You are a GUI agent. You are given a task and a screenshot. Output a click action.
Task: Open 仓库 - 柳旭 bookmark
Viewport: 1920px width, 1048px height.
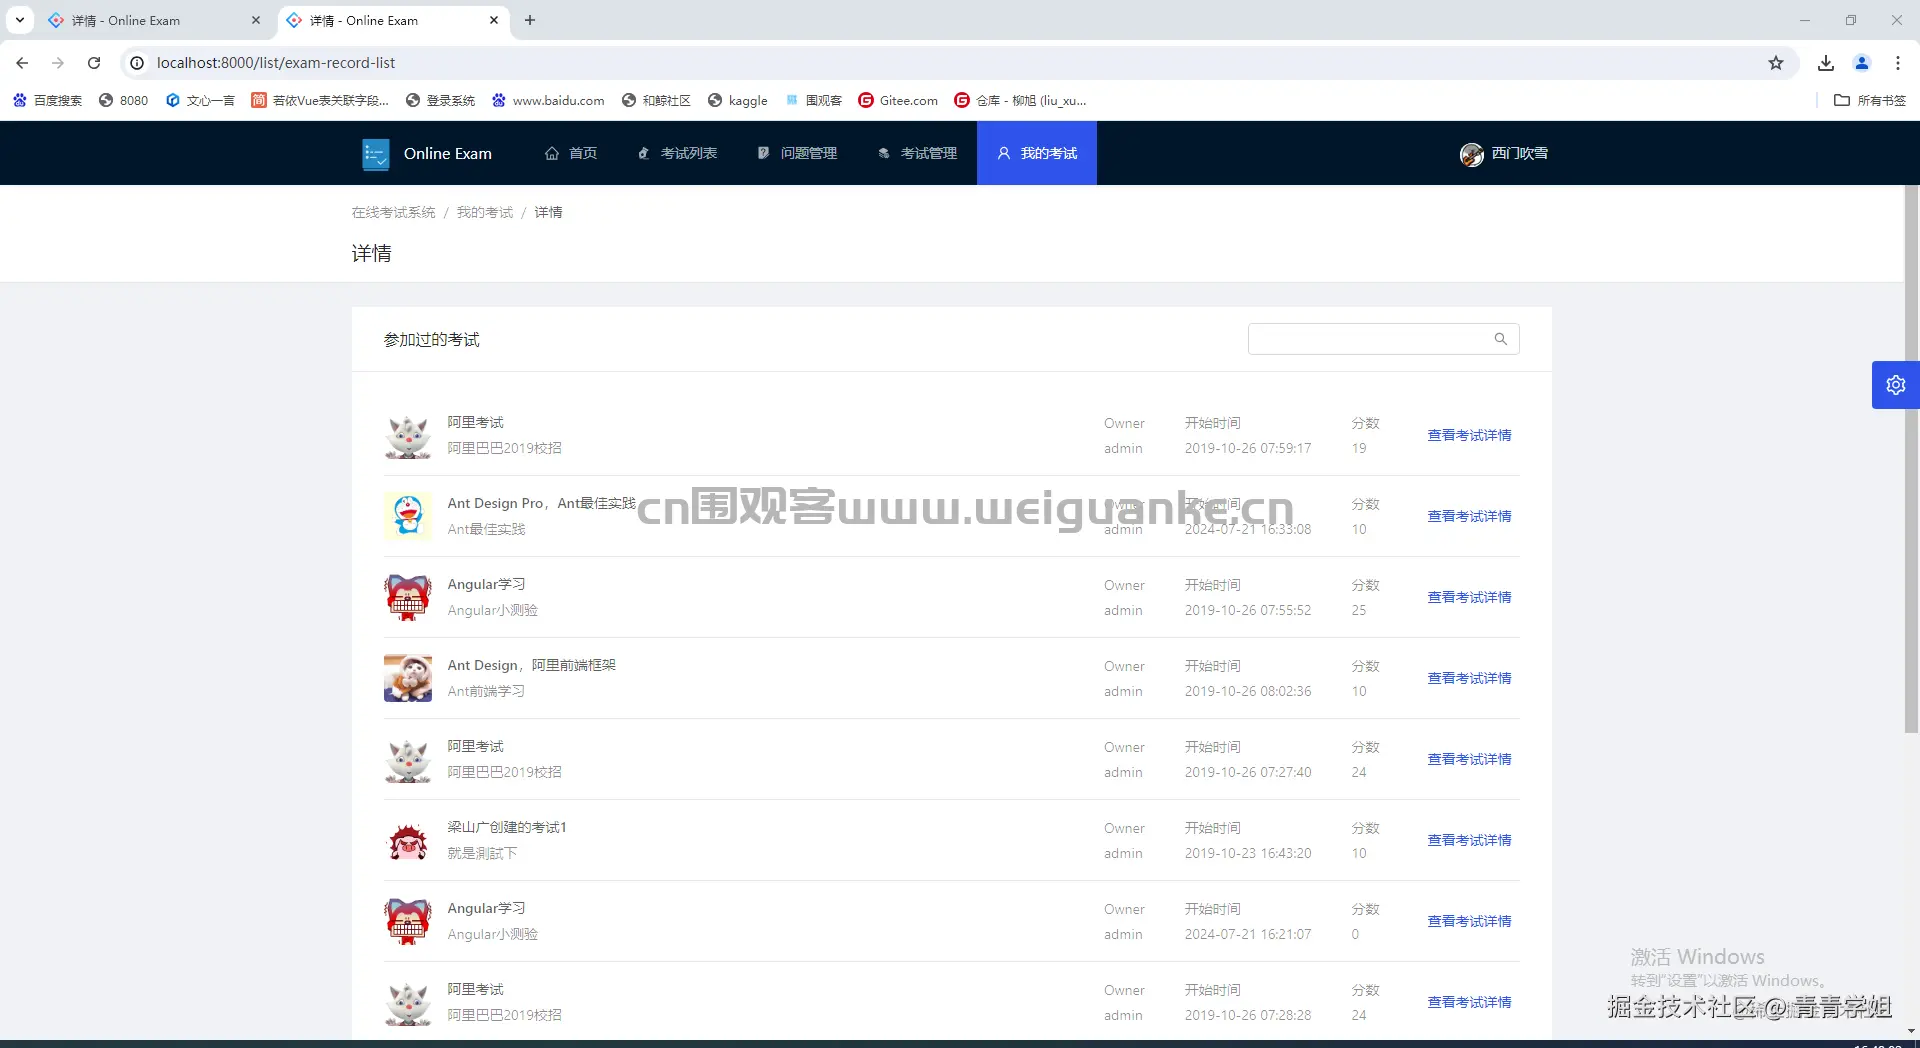coord(1020,100)
